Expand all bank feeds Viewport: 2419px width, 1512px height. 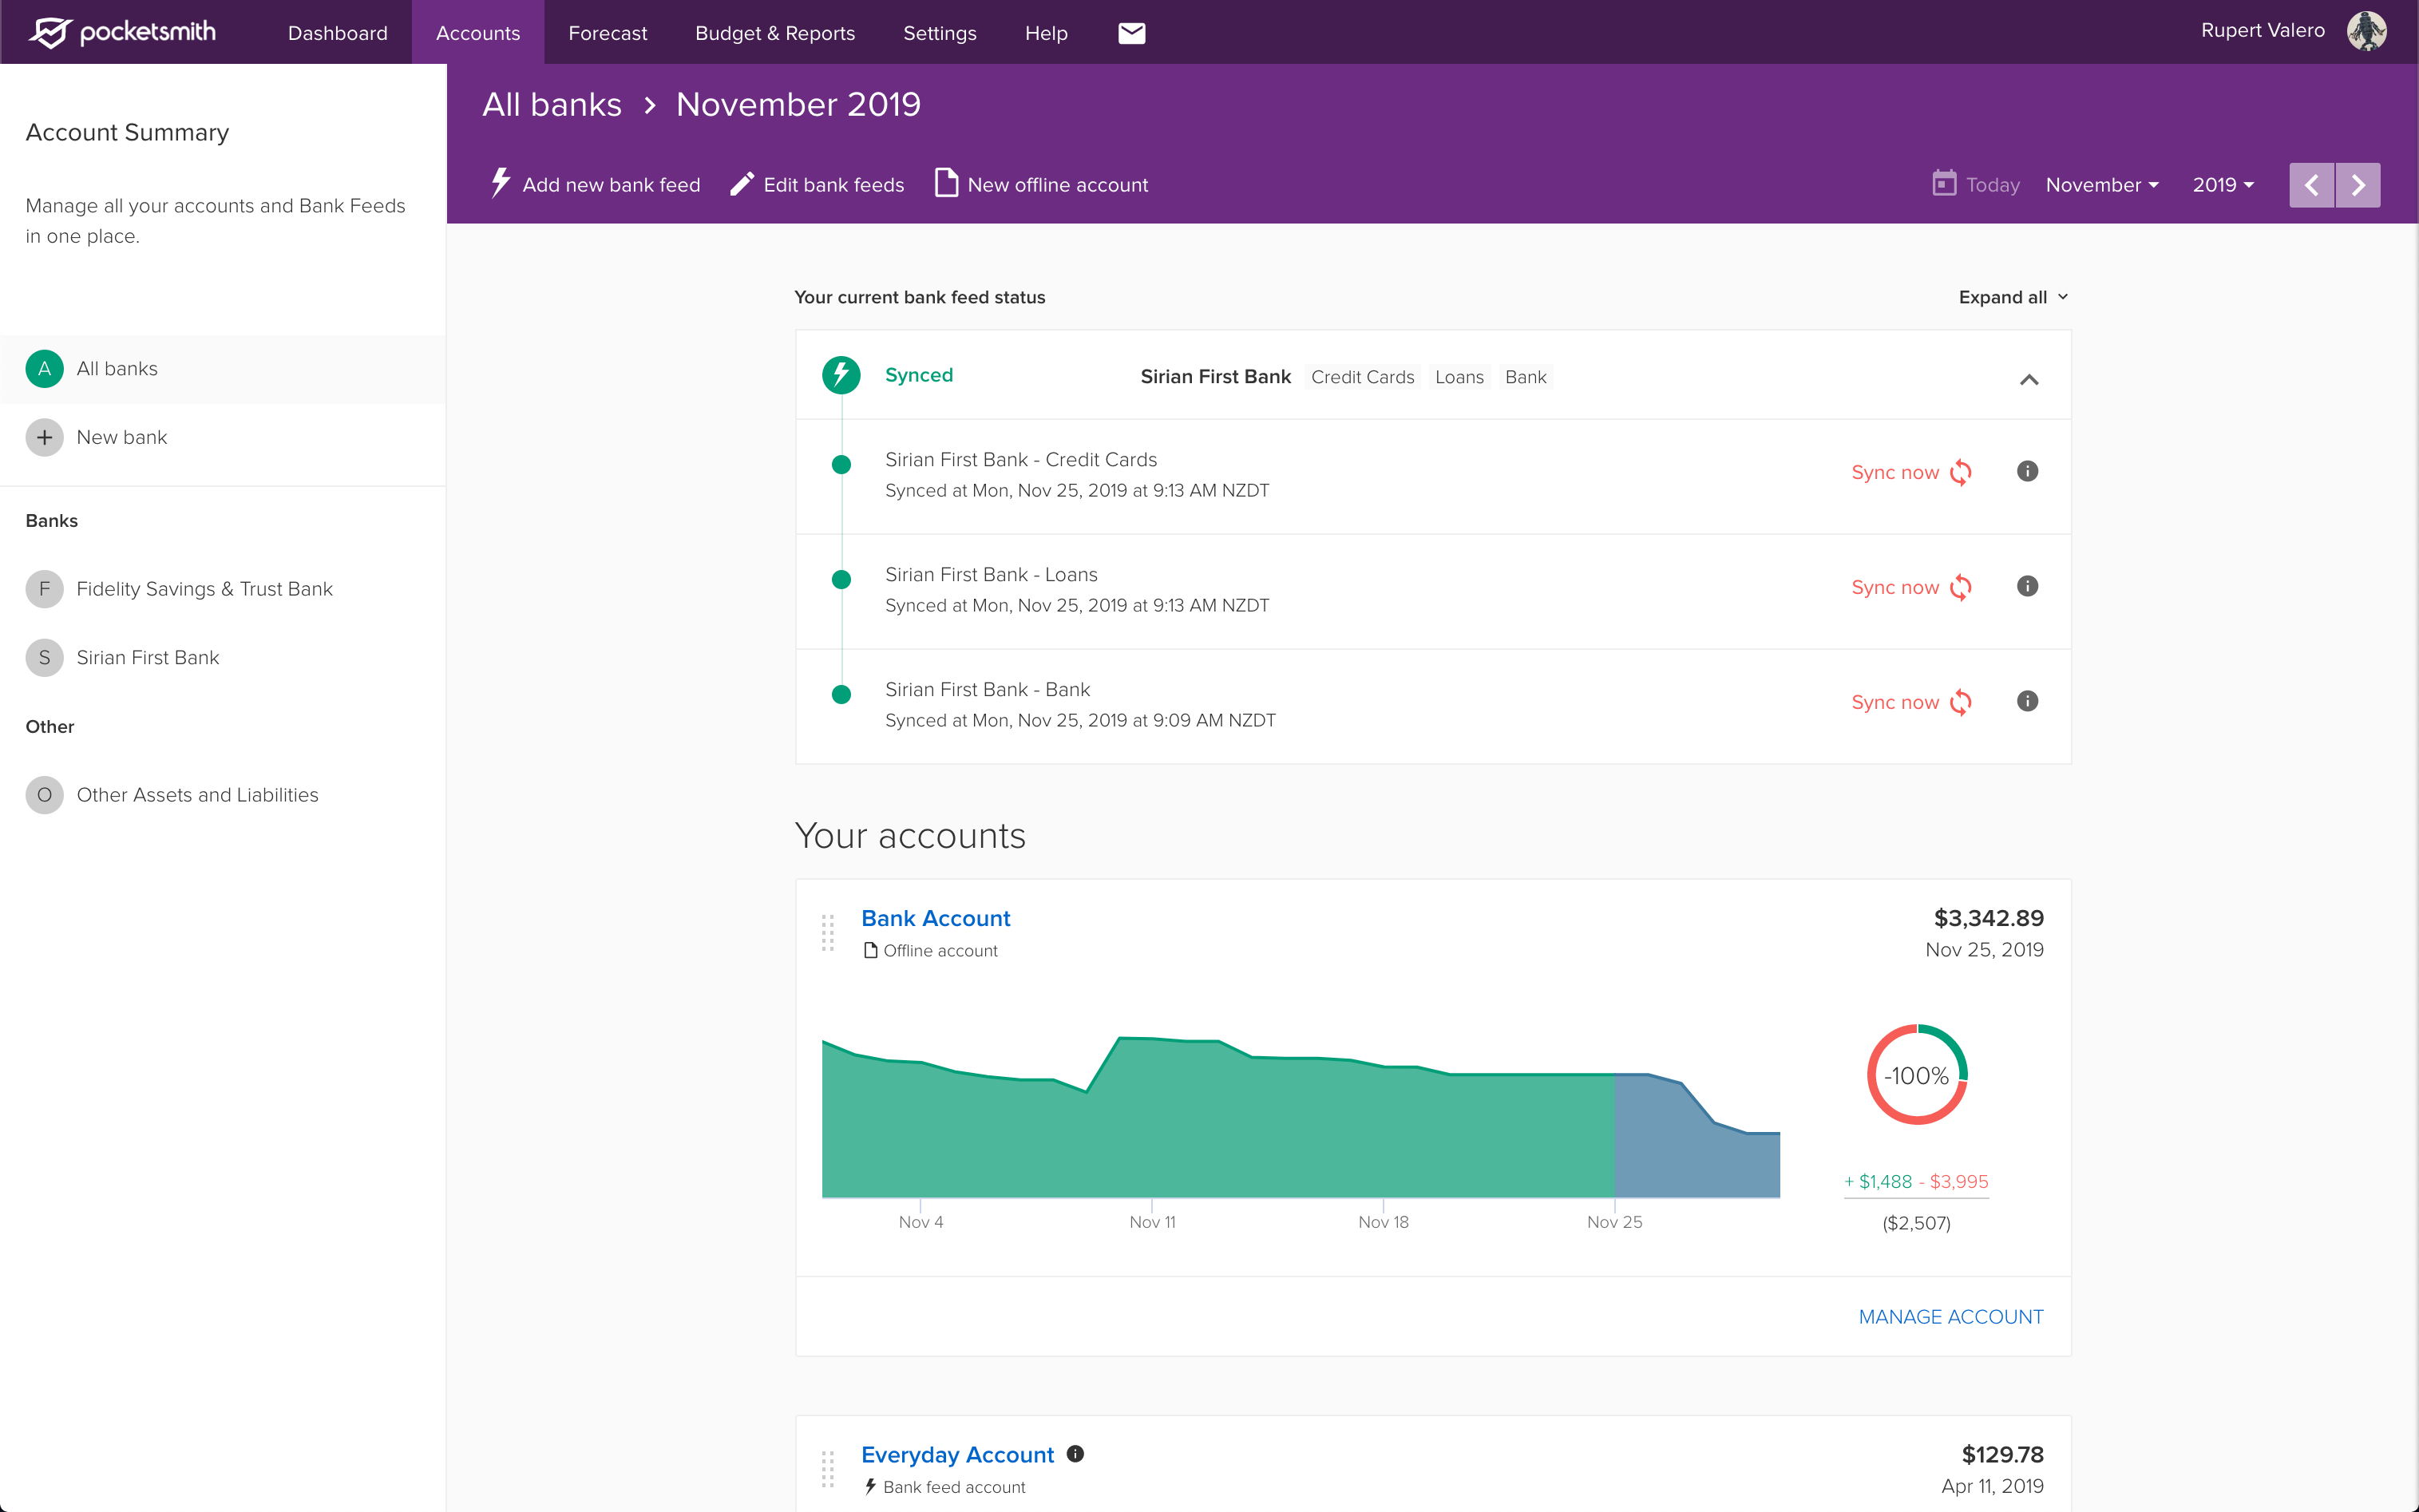[x=2013, y=297]
